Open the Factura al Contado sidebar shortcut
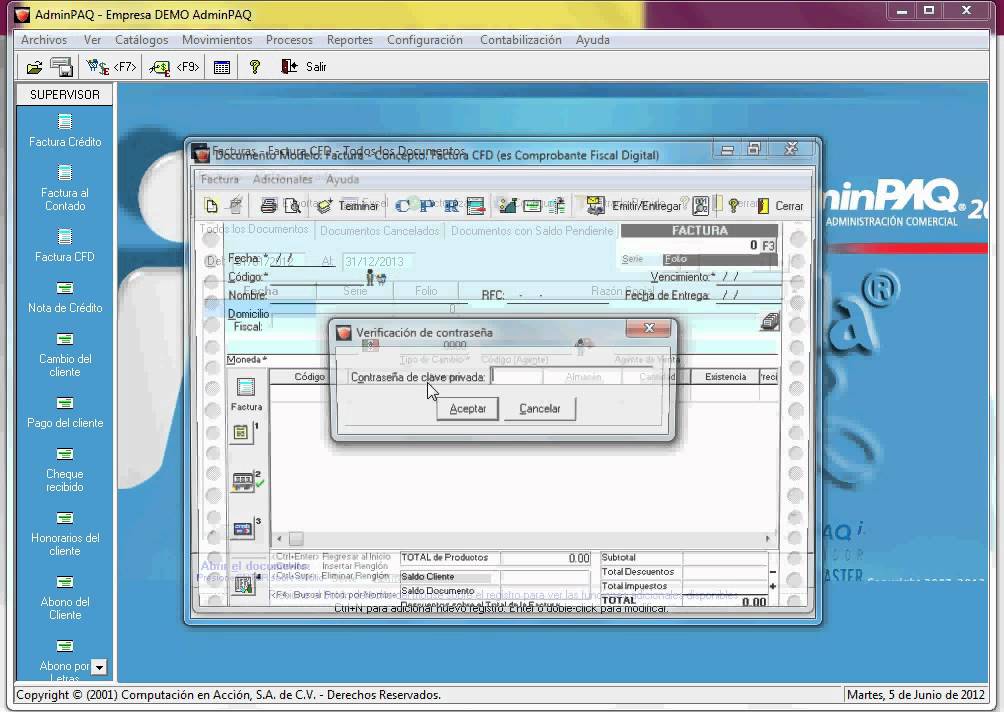Screen dimensions: 1004x712 (x=65, y=188)
